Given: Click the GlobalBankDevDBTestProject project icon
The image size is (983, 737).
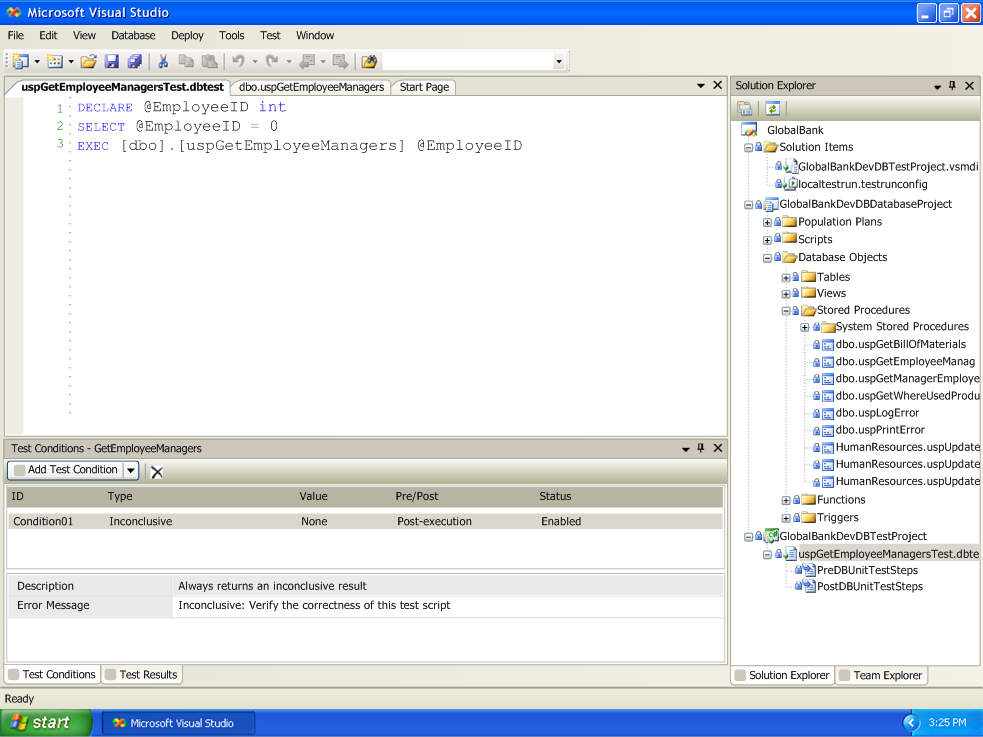Looking at the screenshot, I should [771, 536].
